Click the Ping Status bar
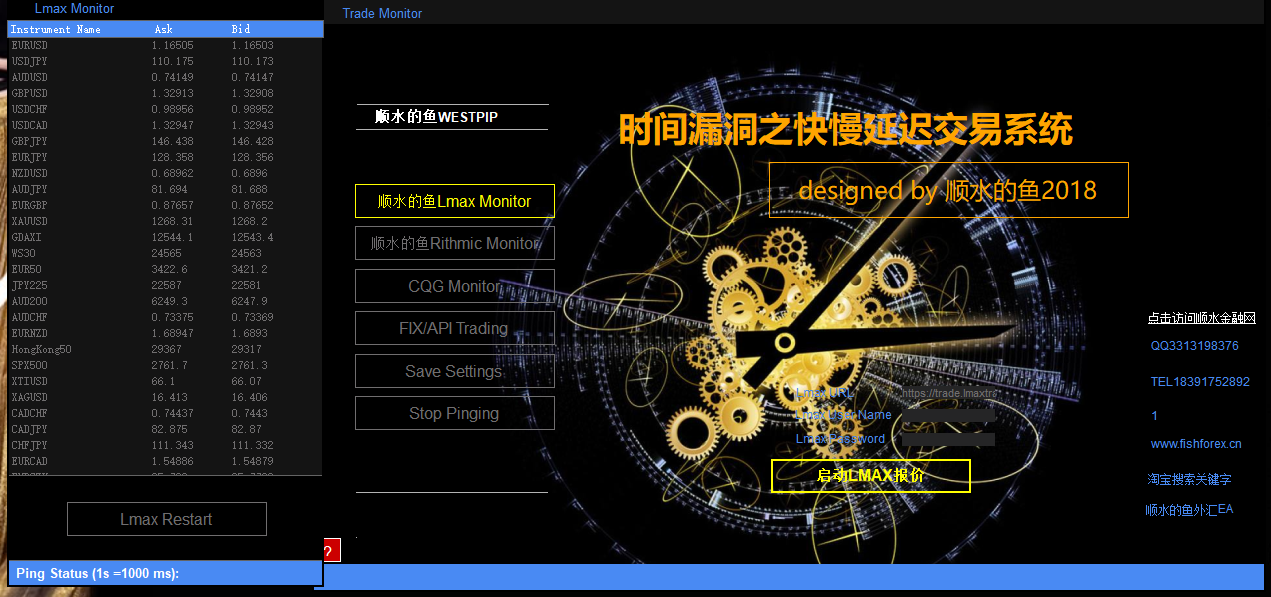Screen dimensions: 1271x597 click(x=165, y=573)
